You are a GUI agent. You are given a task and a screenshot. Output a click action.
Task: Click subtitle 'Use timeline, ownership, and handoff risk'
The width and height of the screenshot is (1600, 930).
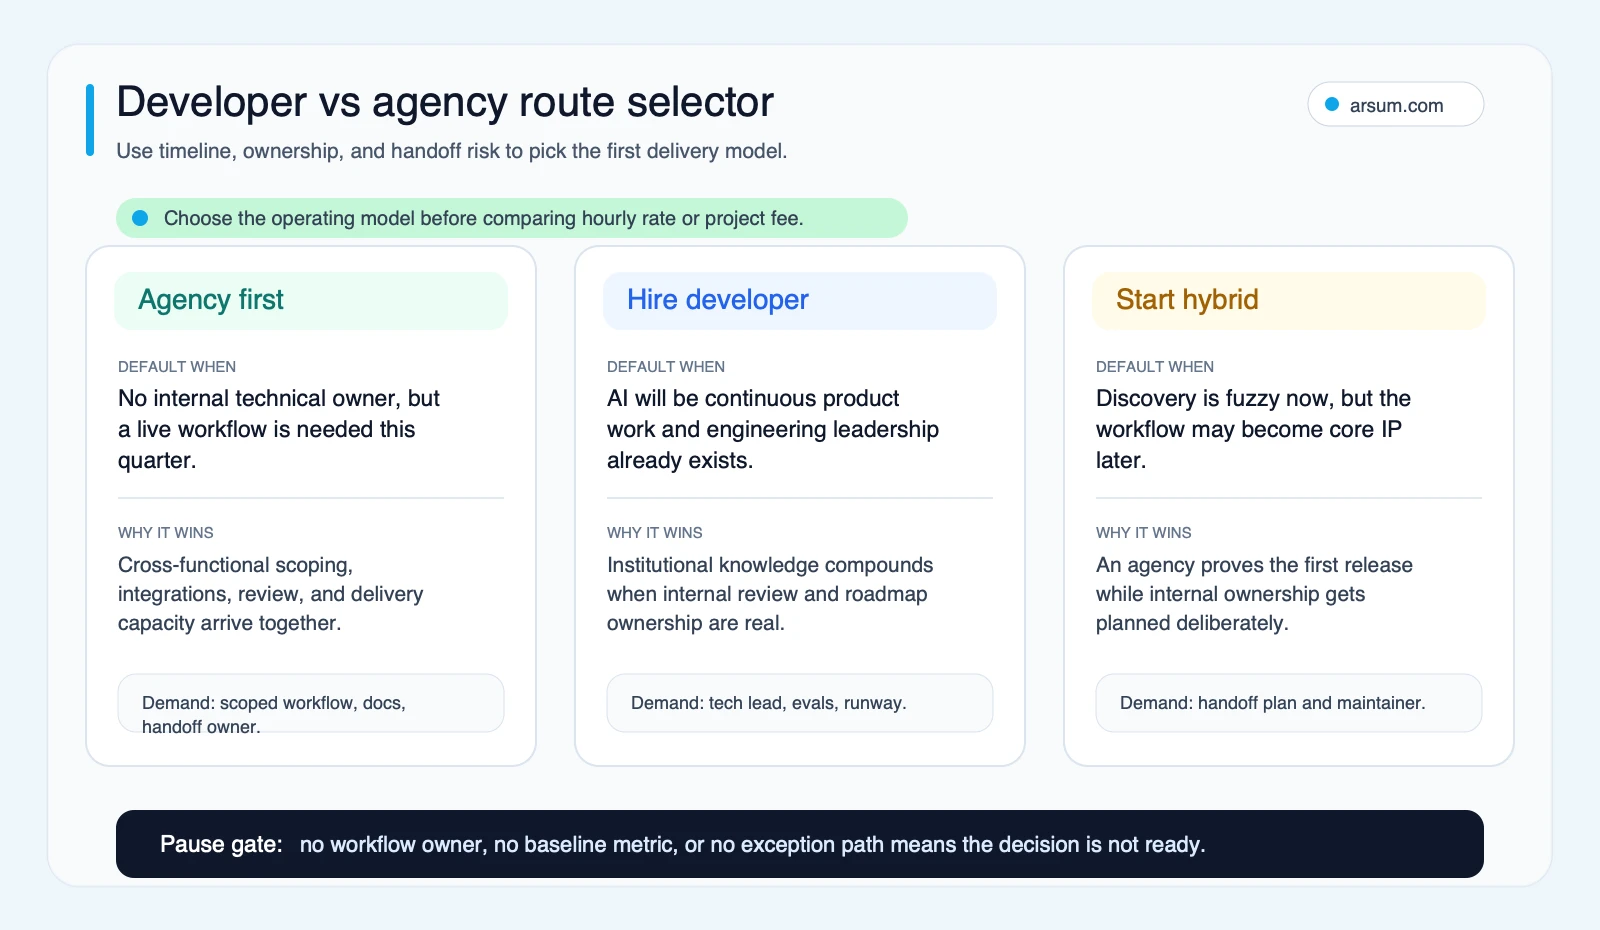coord(452,151)
